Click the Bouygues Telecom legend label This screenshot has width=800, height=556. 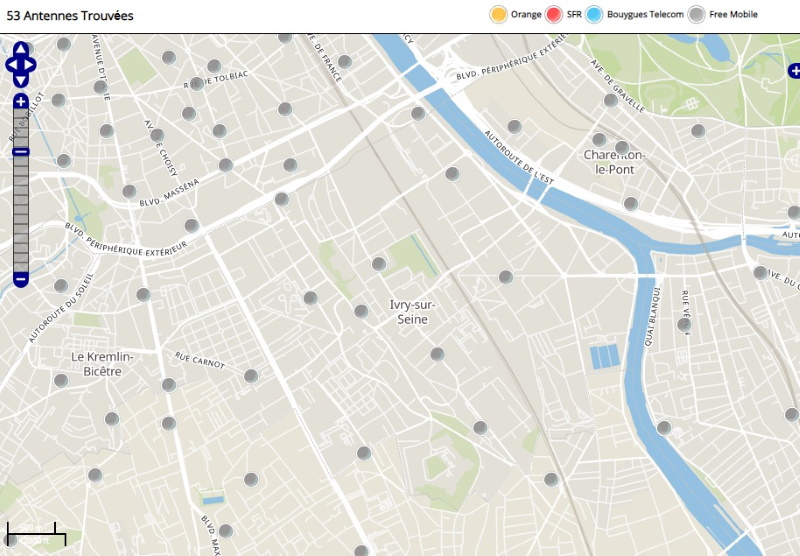(x=645, y=14)
